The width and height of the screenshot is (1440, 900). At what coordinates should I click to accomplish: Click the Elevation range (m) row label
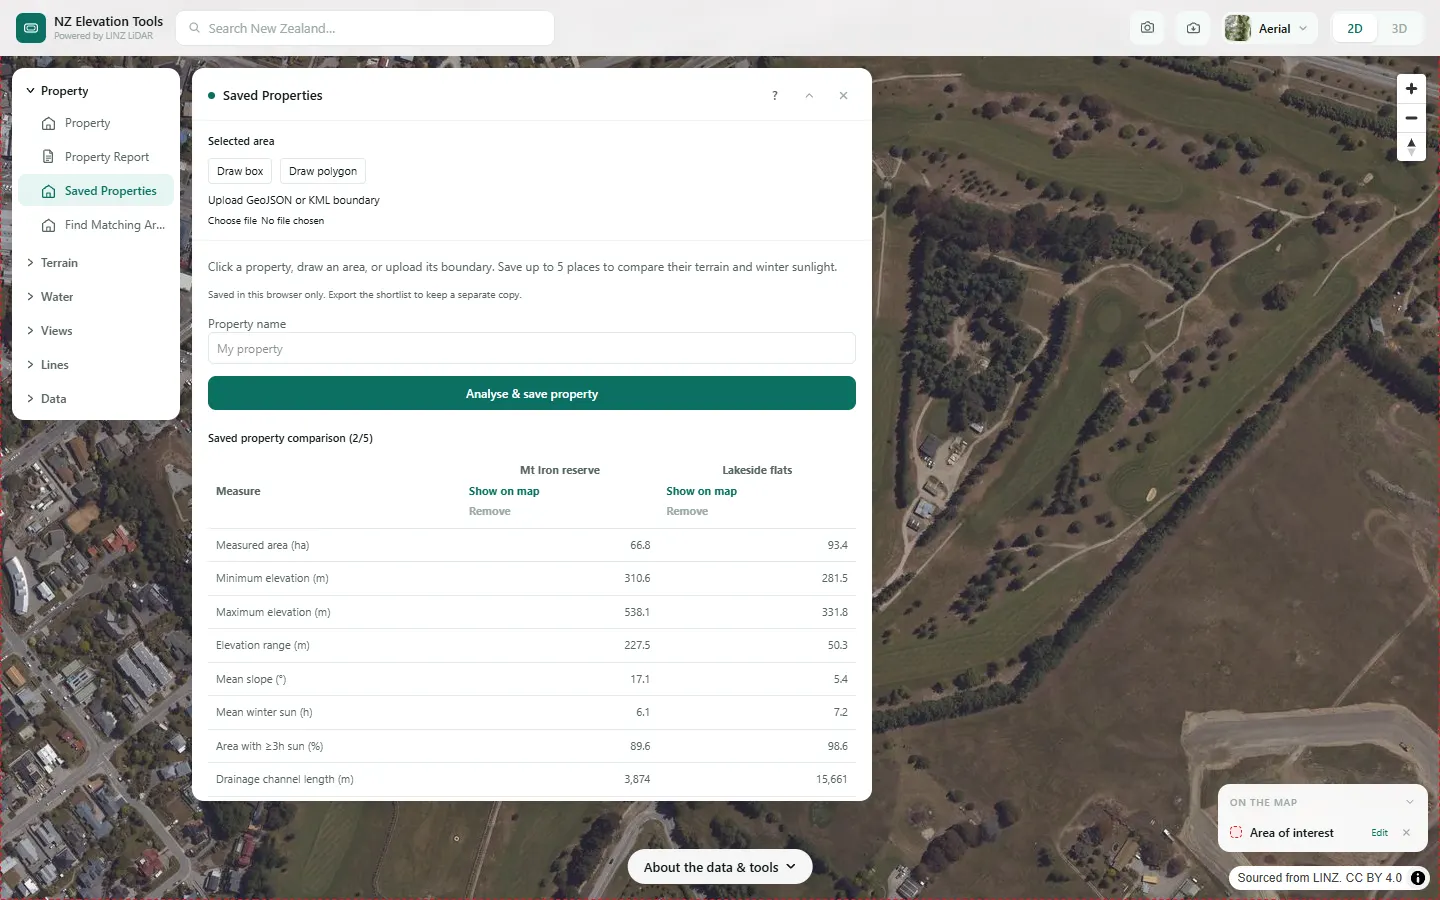263,645
